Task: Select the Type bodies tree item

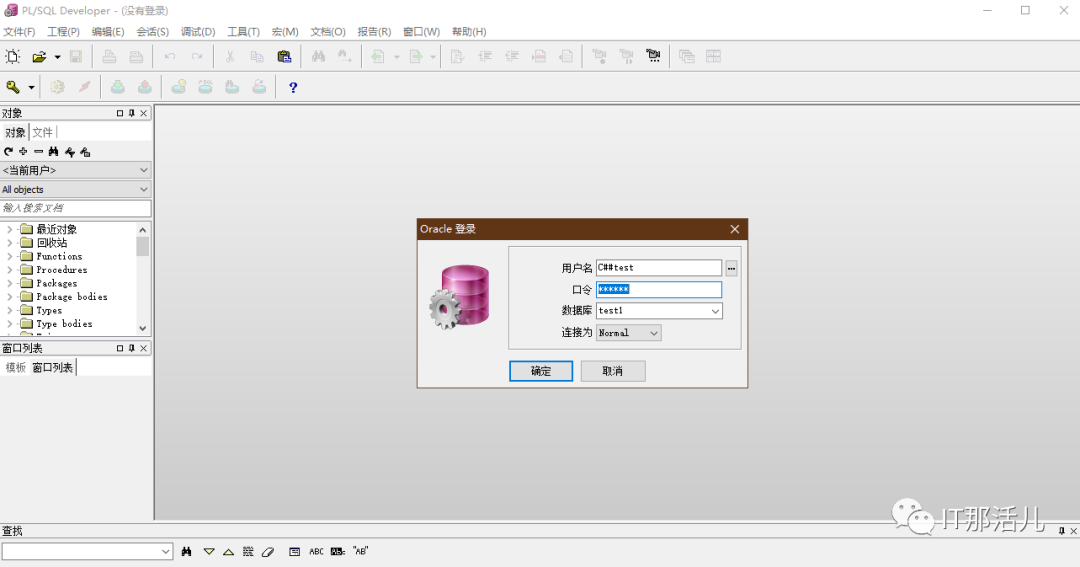Action: coord(64,324)
